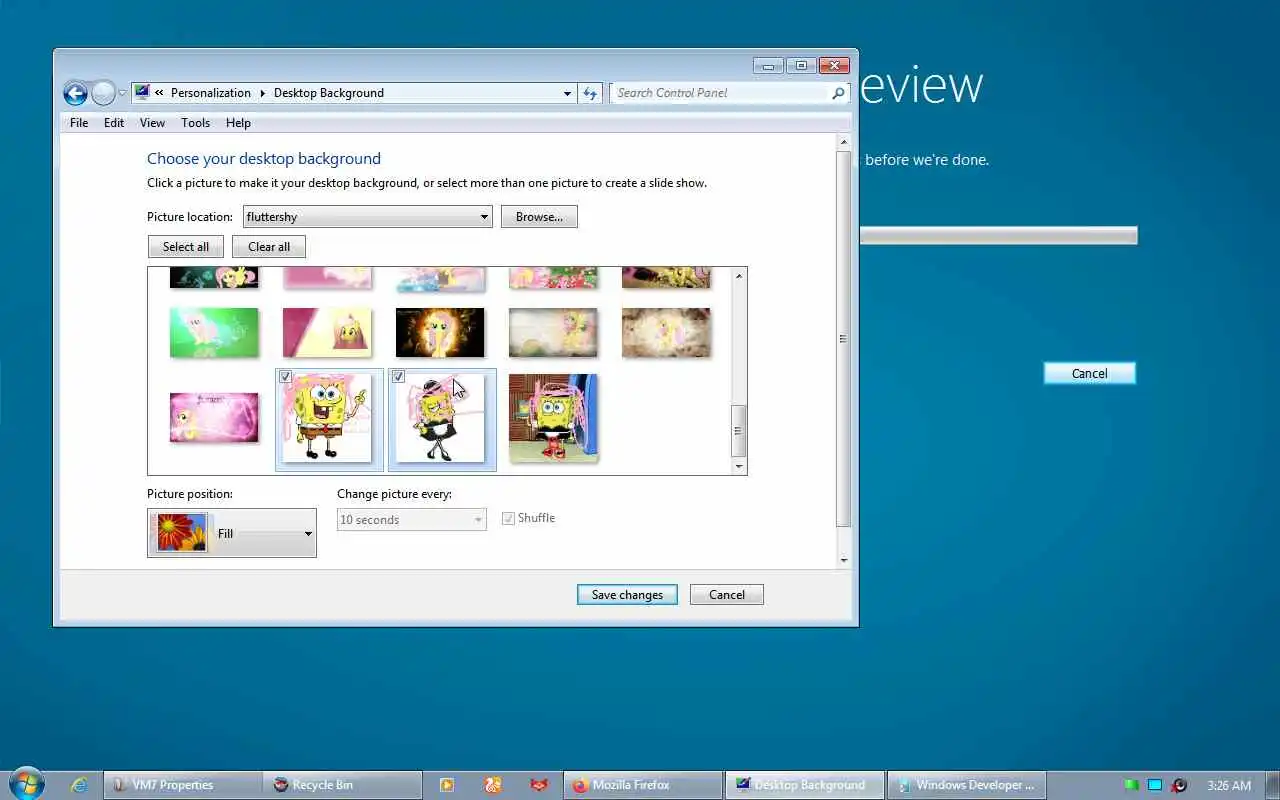Screen dimensions: 1280x800
Task: Click Desktop Background taskbar button
Action: click(805, 785)
